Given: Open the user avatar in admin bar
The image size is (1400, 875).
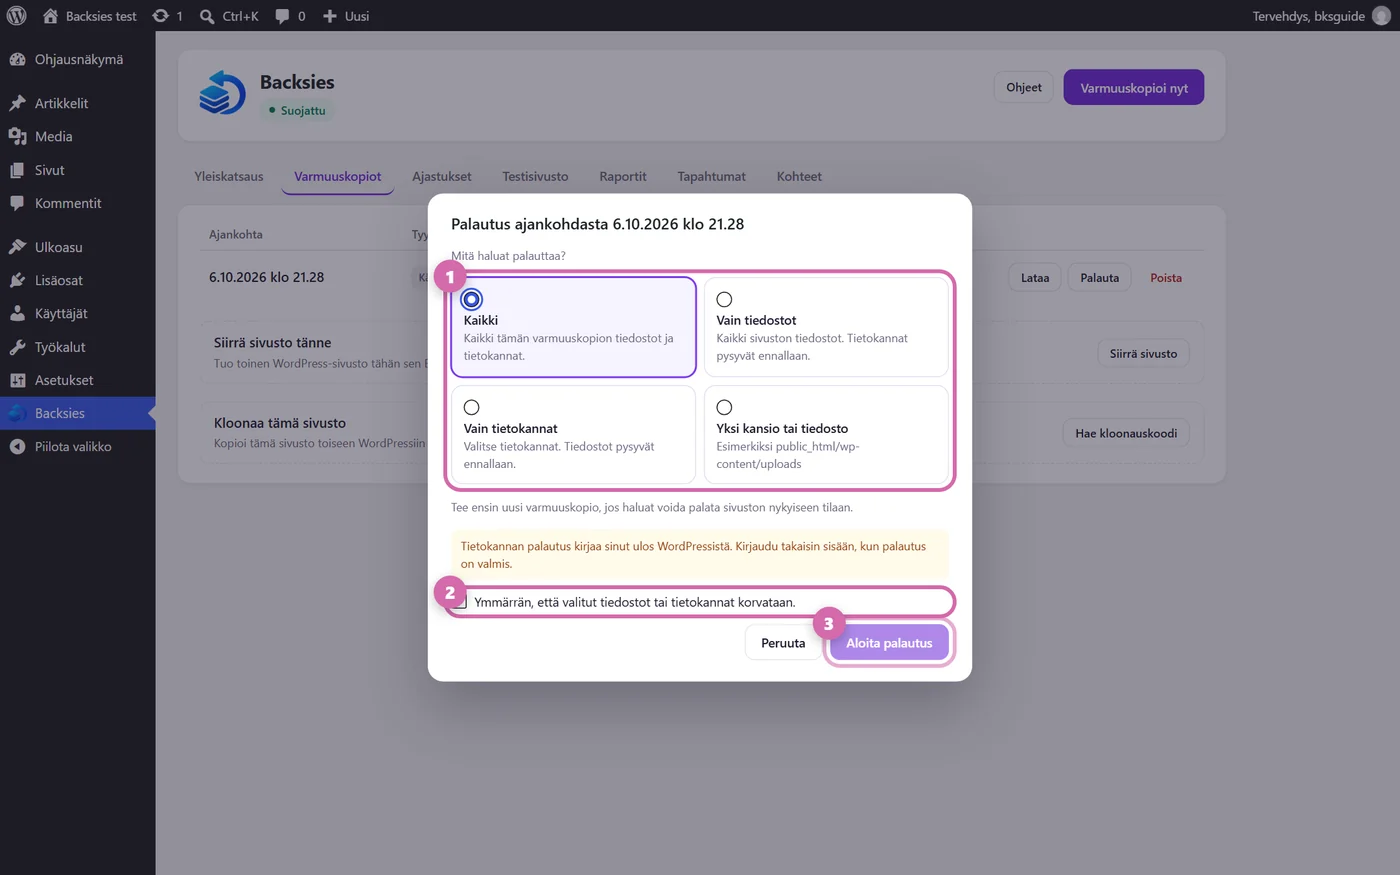Looking at the screenshot, I should tap(1381, 16).
